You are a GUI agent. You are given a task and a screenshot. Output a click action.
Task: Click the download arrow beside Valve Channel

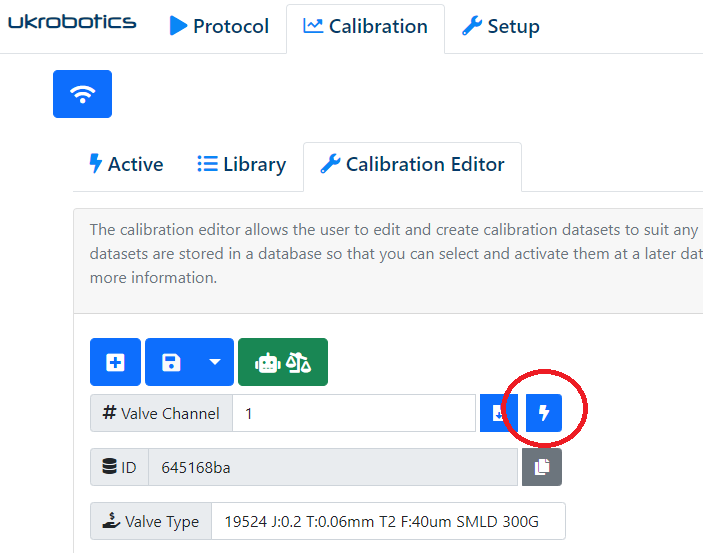point(498,413)
